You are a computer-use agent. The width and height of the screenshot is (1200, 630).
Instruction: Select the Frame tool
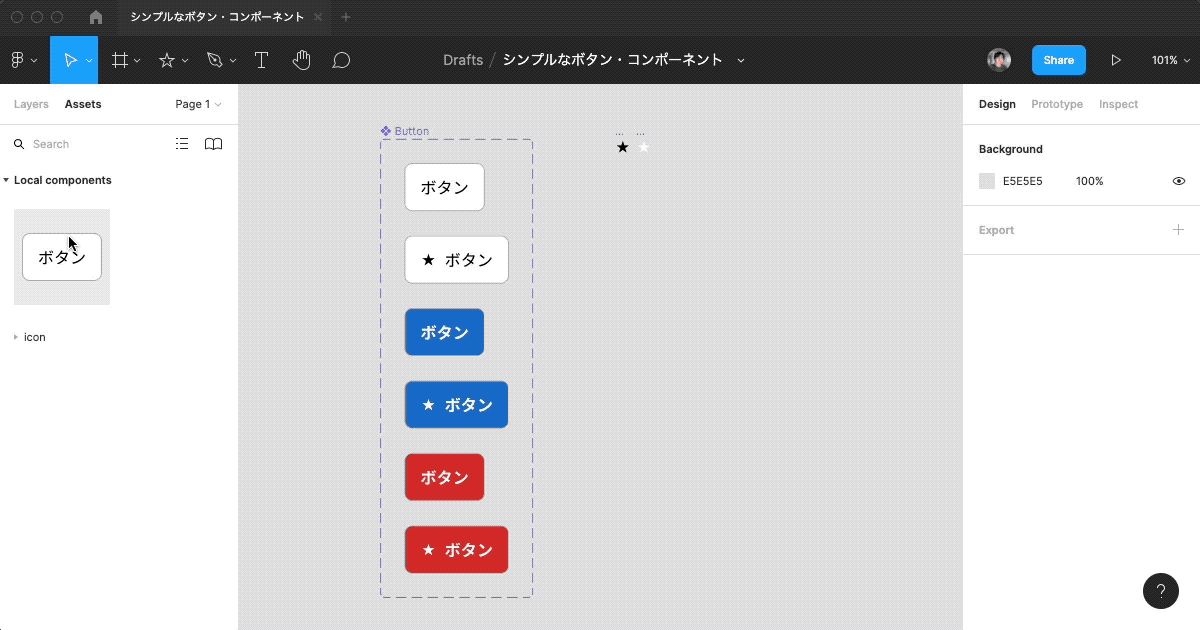pos(119,60)
